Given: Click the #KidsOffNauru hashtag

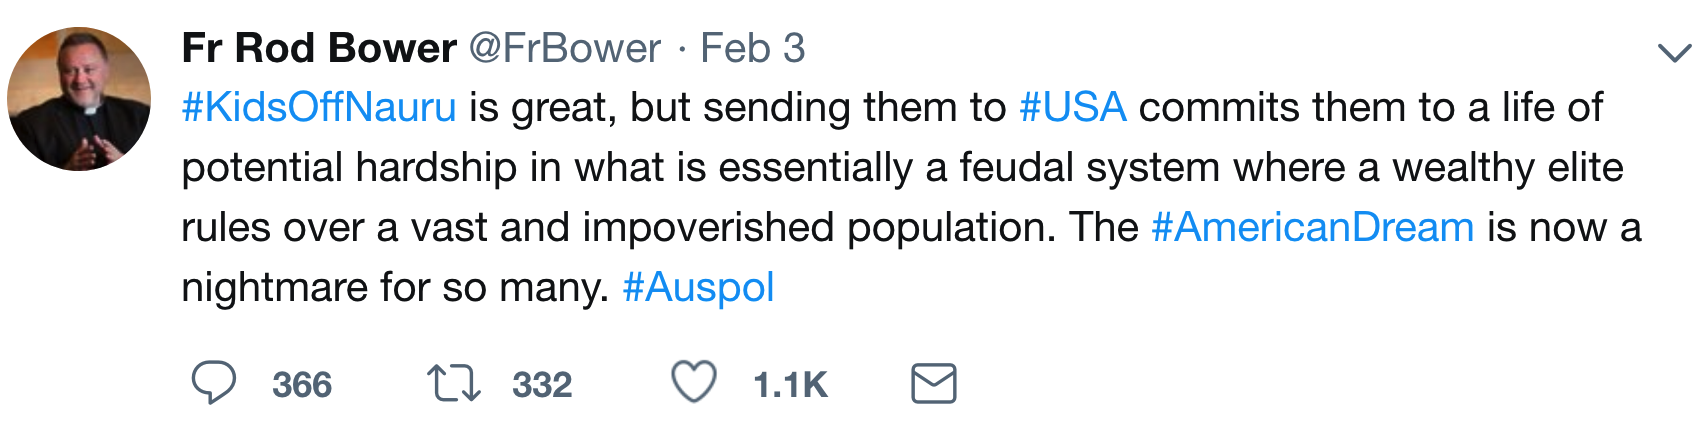Looking at the screenshot, I should coord(319,108).
